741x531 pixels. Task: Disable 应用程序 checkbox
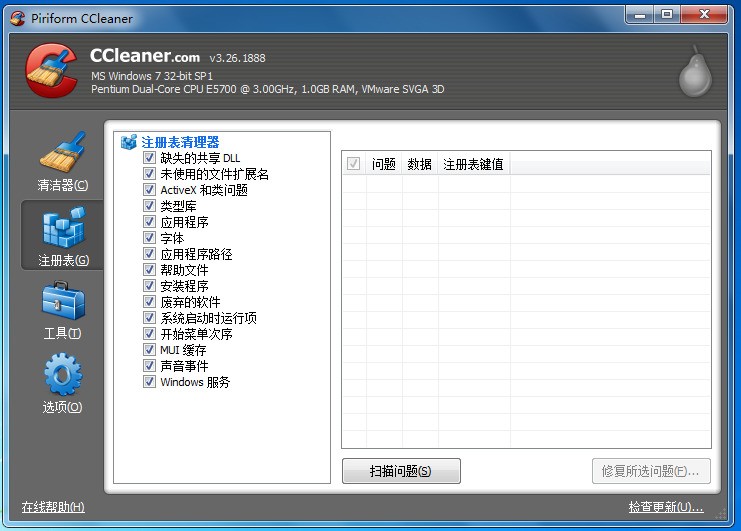(149, 222)
